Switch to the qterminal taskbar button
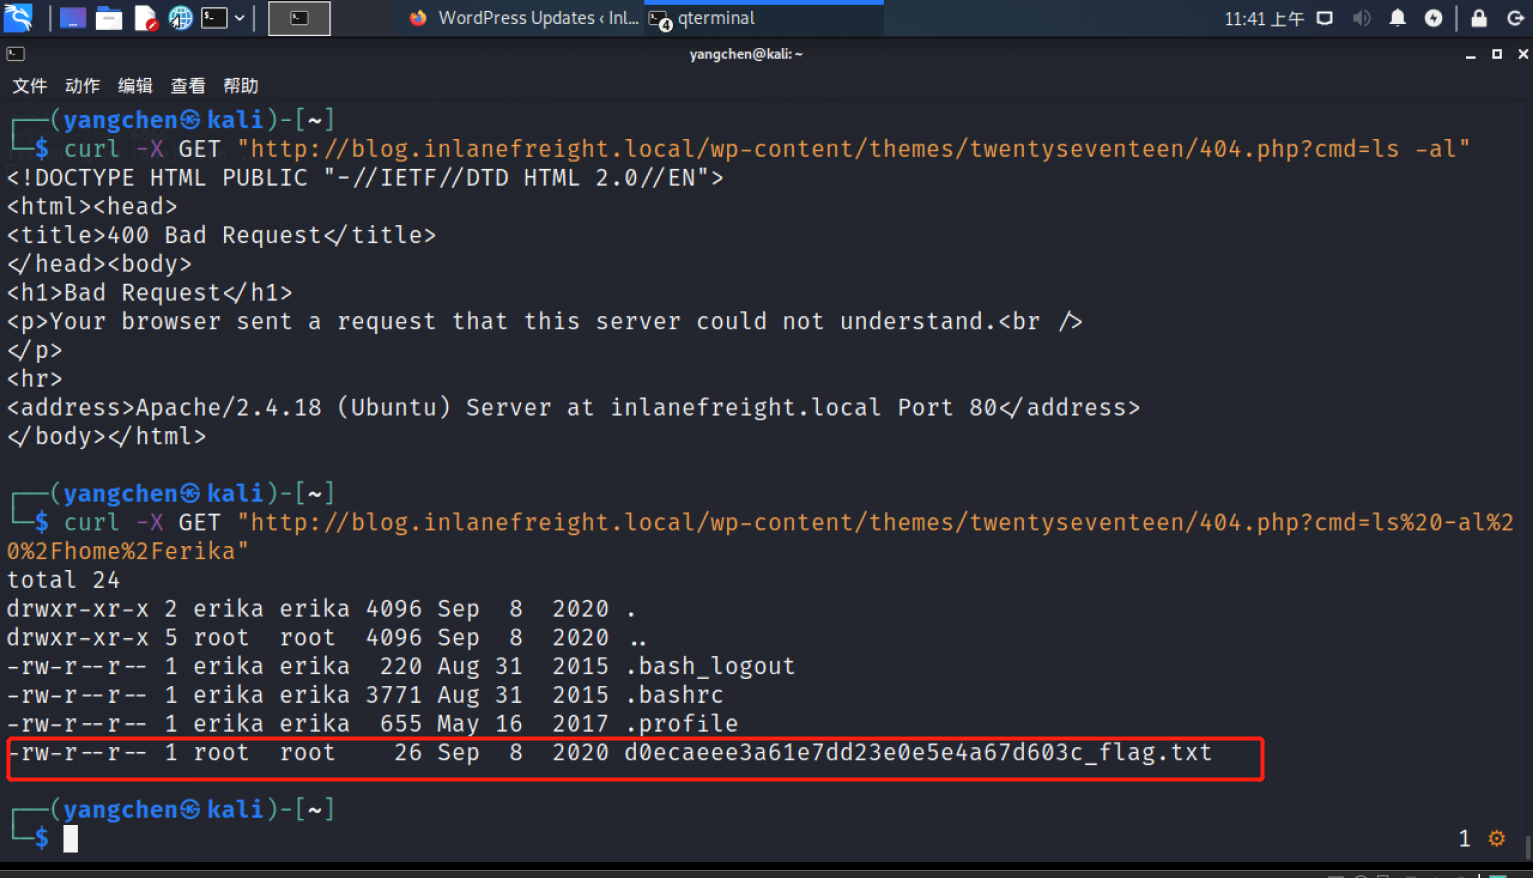This screenshot has height=878, width=1533. pos(764,18)
